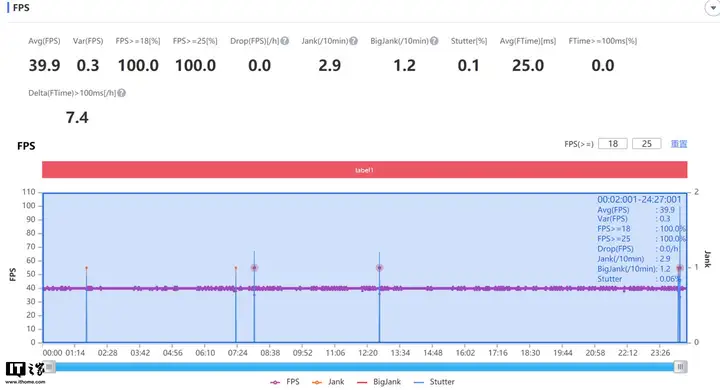Screen dimensions: 720x390
Task: Click the Avg(FPS) value 39.9
Action: (x=44, y=66)
